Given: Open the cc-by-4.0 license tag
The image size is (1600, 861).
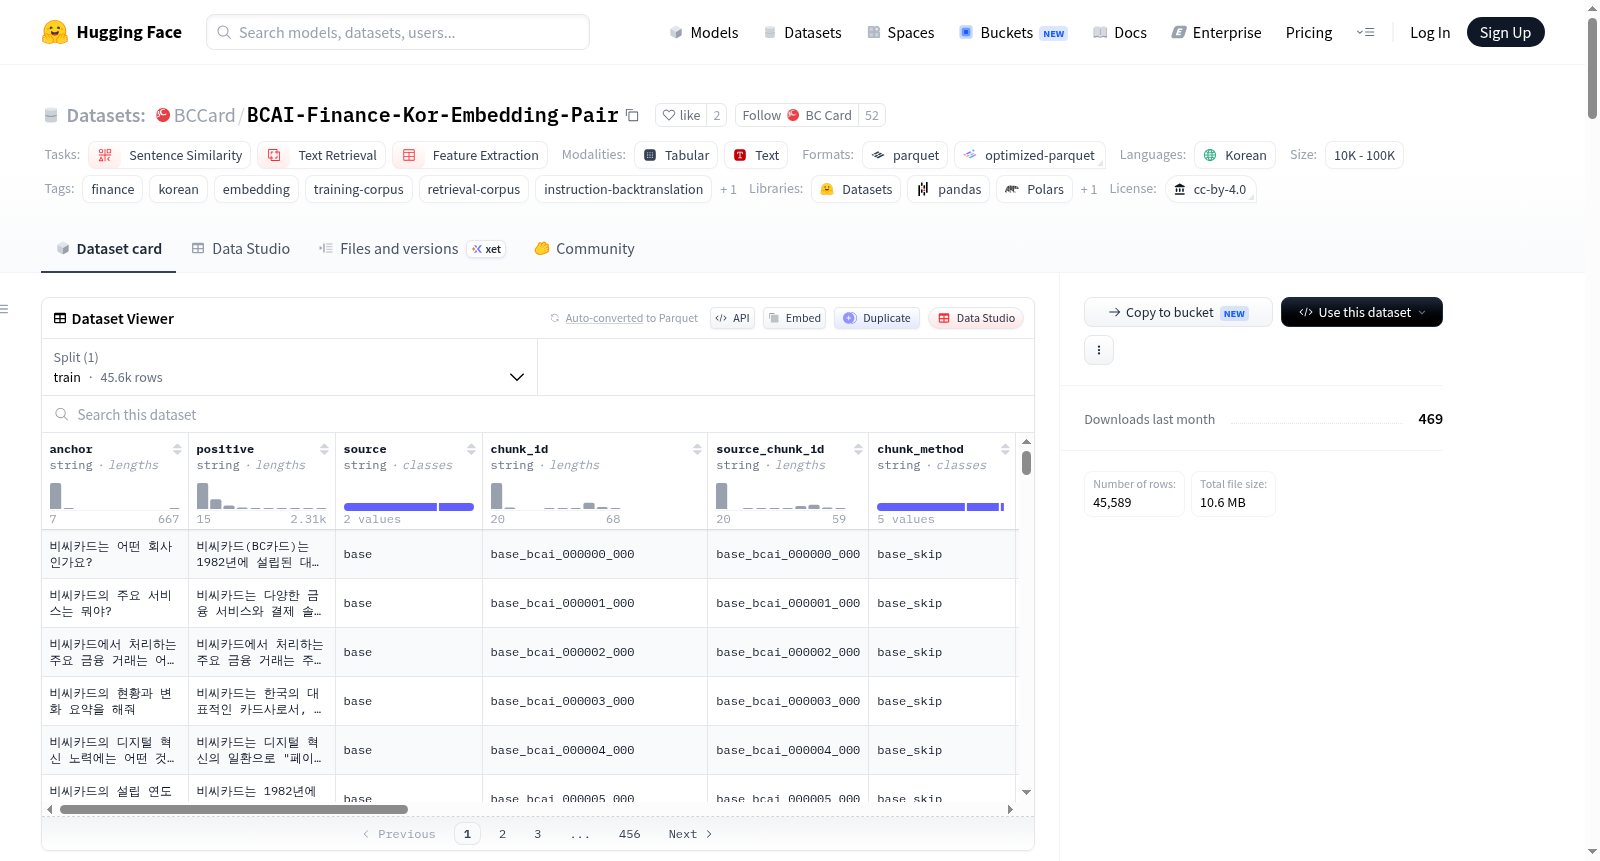Looking at the screenshot, I should (1210, 189).
